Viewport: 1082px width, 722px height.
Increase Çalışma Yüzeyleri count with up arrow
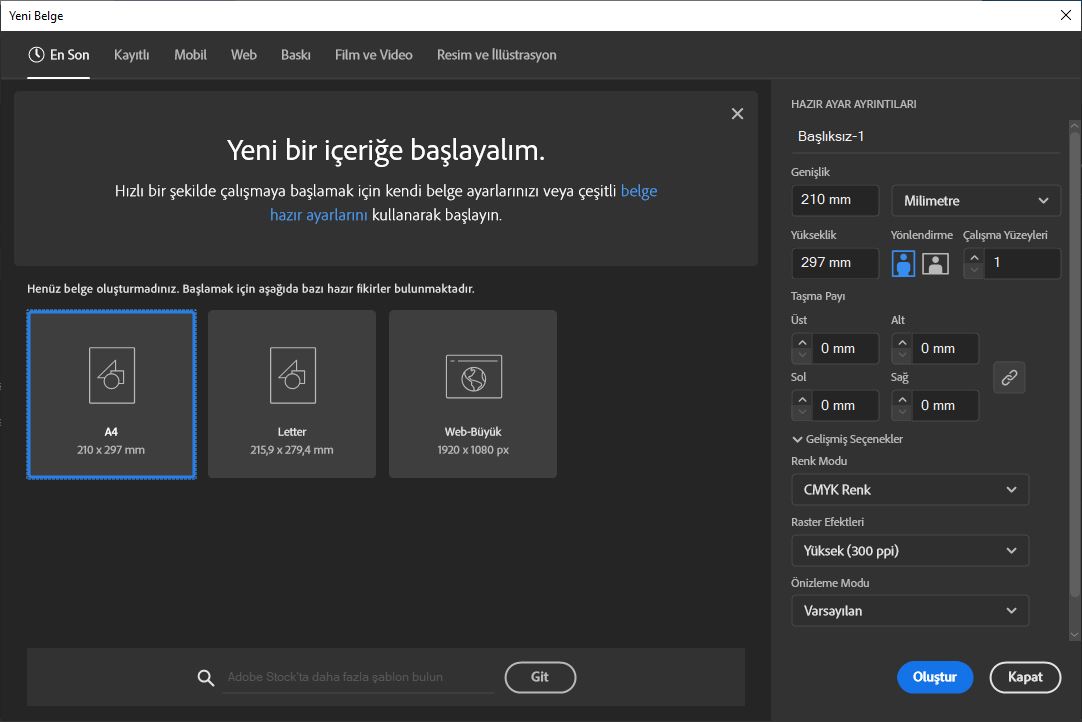(x=974, y=257)
